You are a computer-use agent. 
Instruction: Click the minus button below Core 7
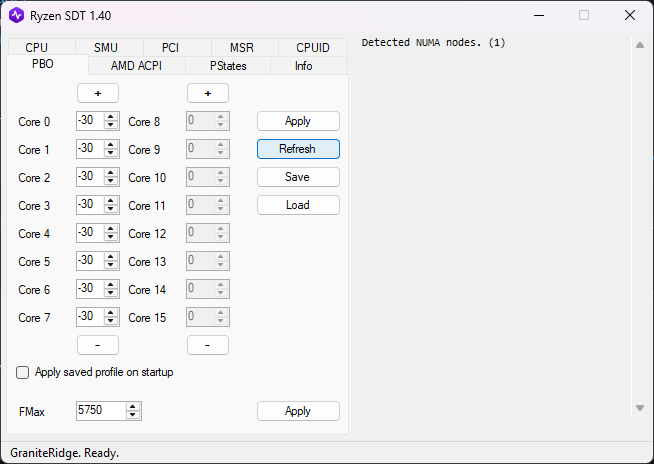[98, 345]
